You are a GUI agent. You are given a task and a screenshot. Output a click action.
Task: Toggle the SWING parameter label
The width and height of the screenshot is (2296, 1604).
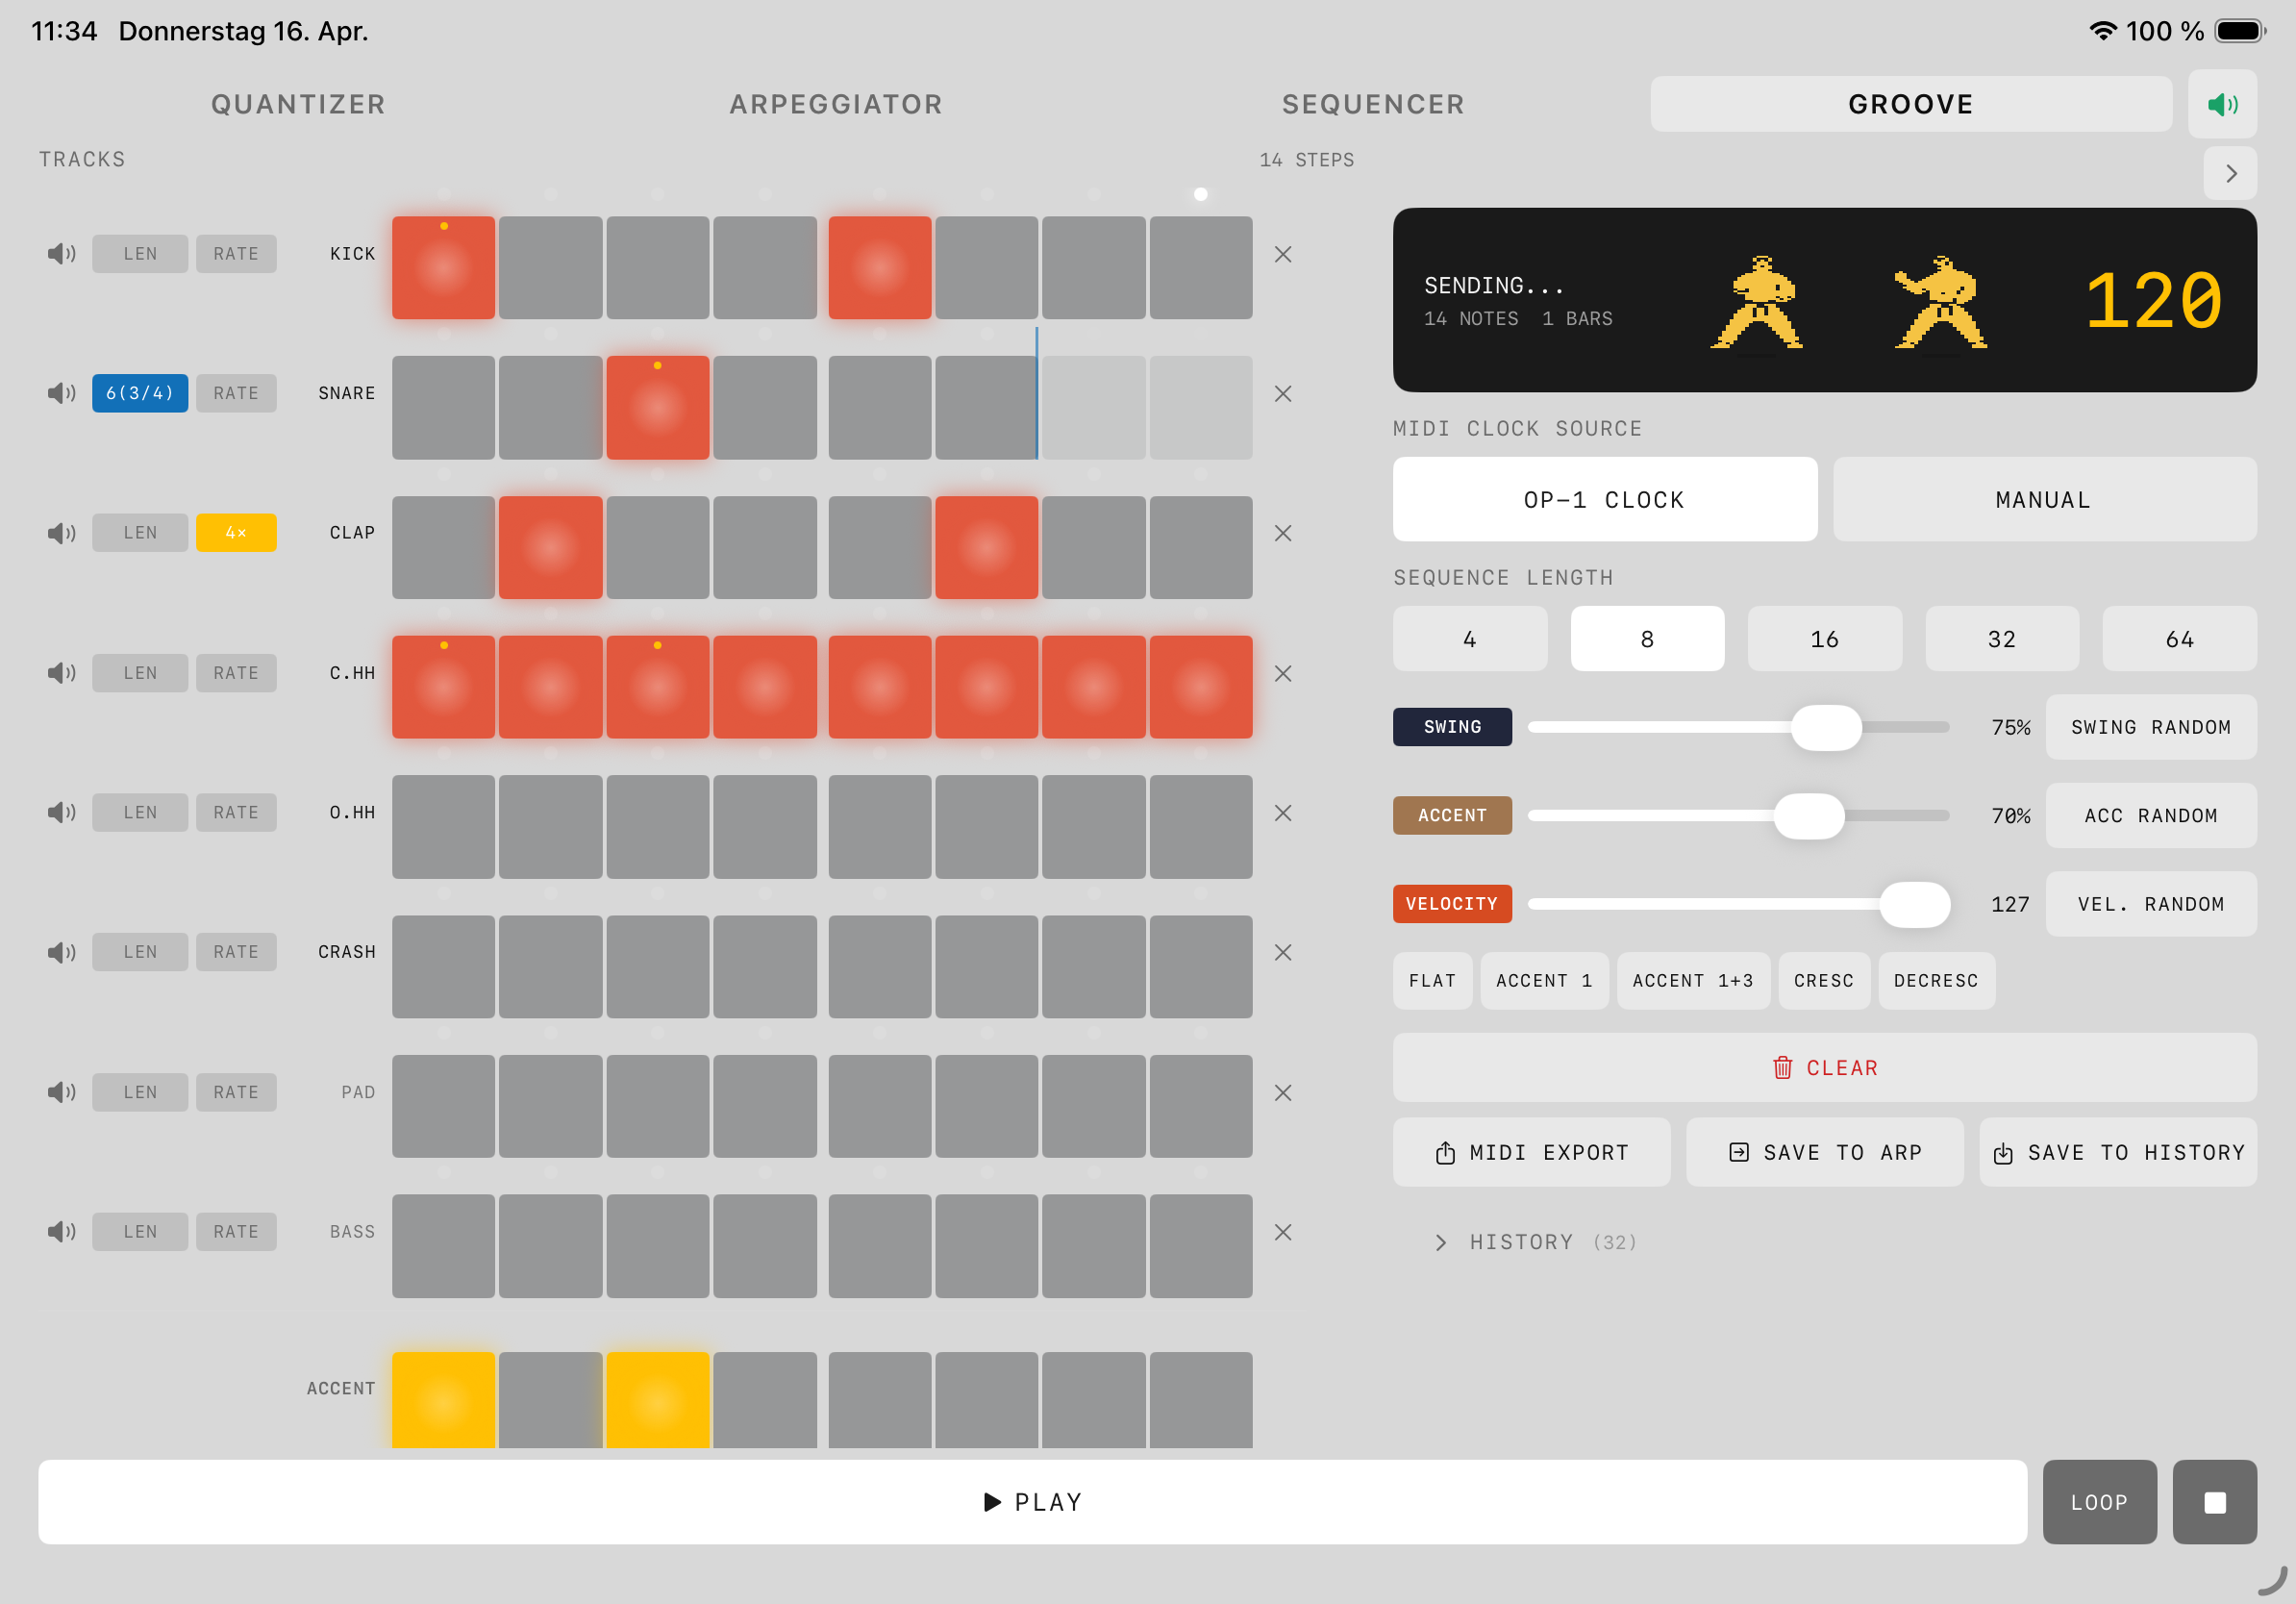click(1452, 727)
